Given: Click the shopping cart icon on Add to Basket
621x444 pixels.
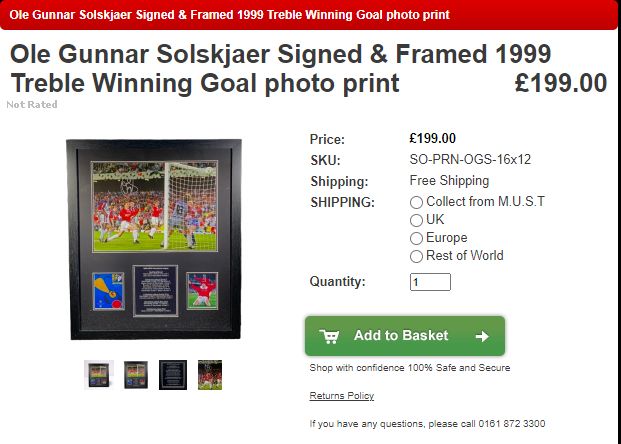Looking at the screenshot, I should [x=330, y=336].
